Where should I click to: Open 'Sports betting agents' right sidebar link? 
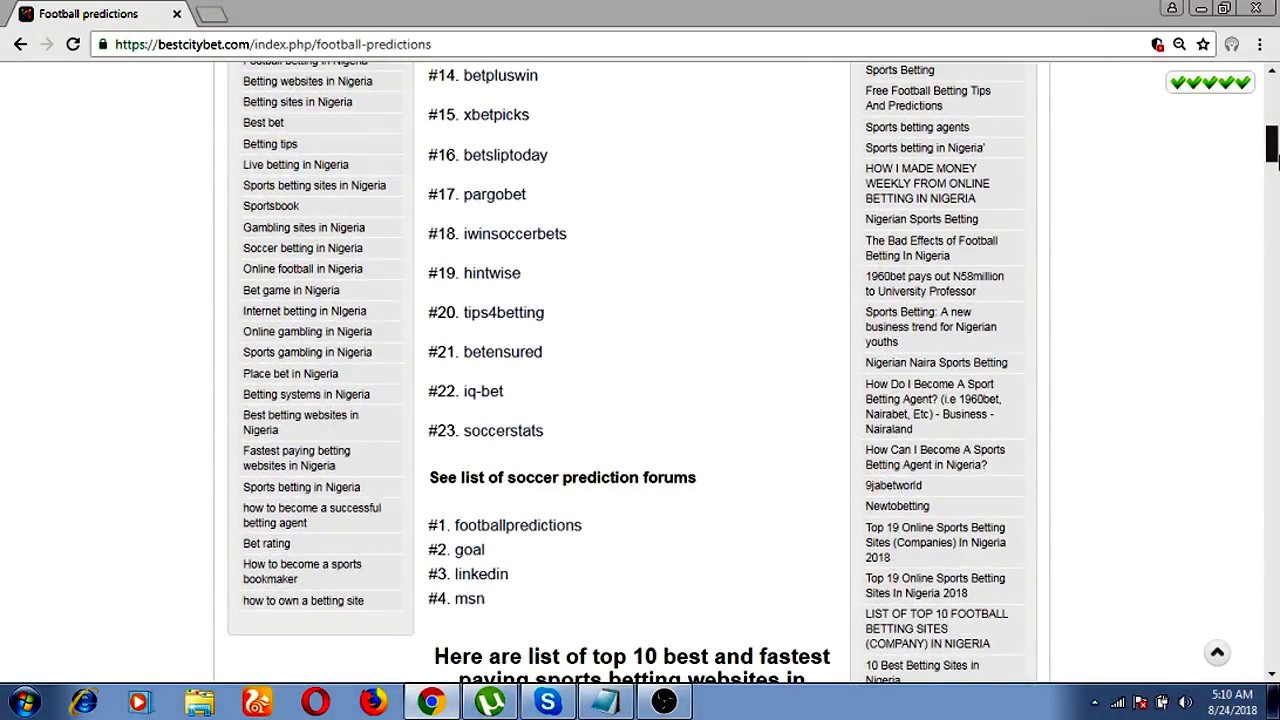(x=917, y=127)
